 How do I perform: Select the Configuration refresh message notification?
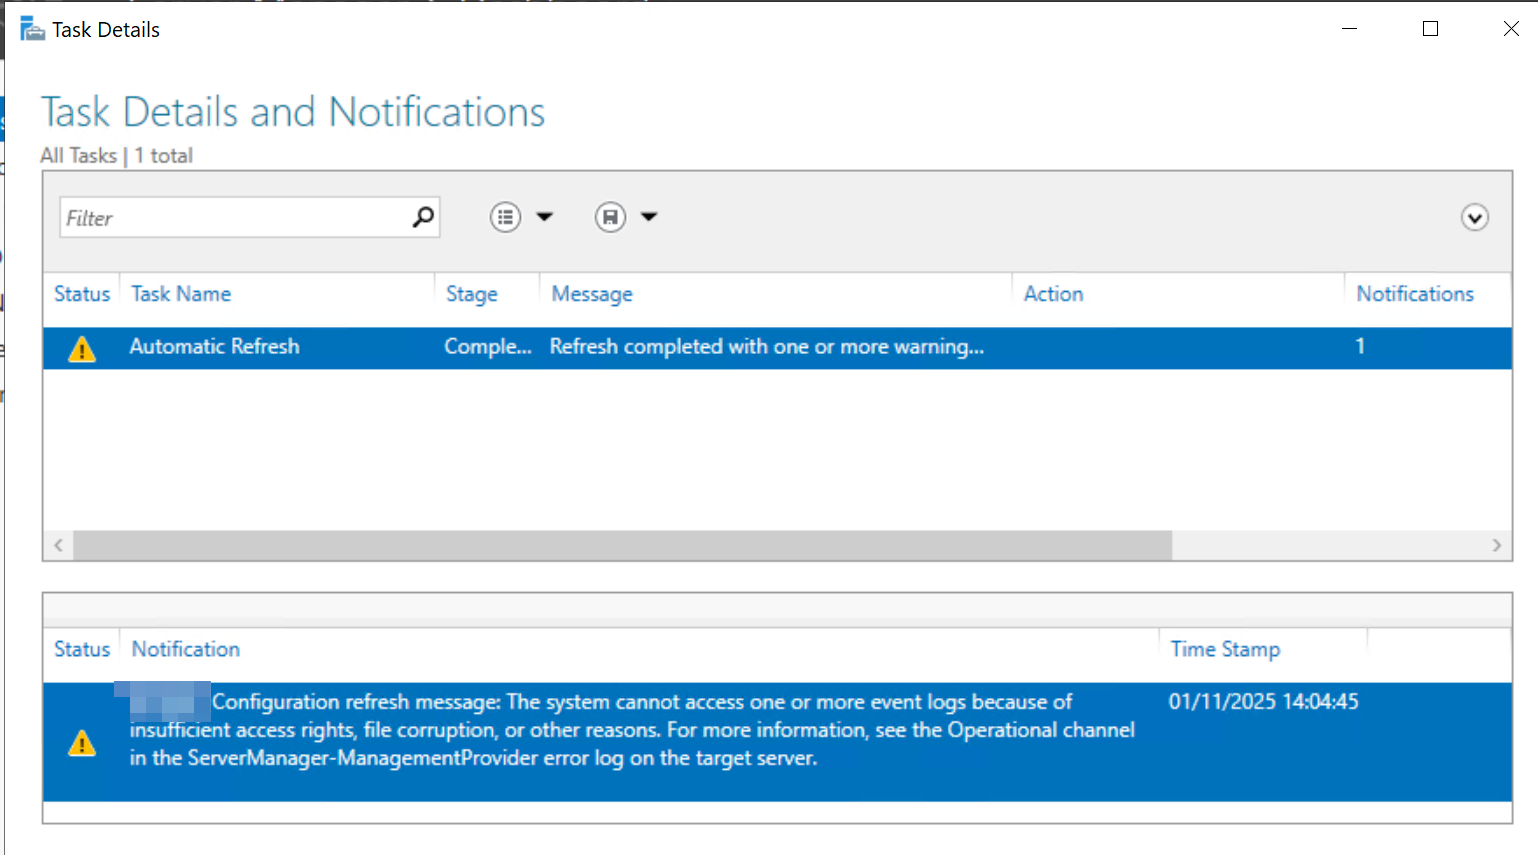point(777,742)
